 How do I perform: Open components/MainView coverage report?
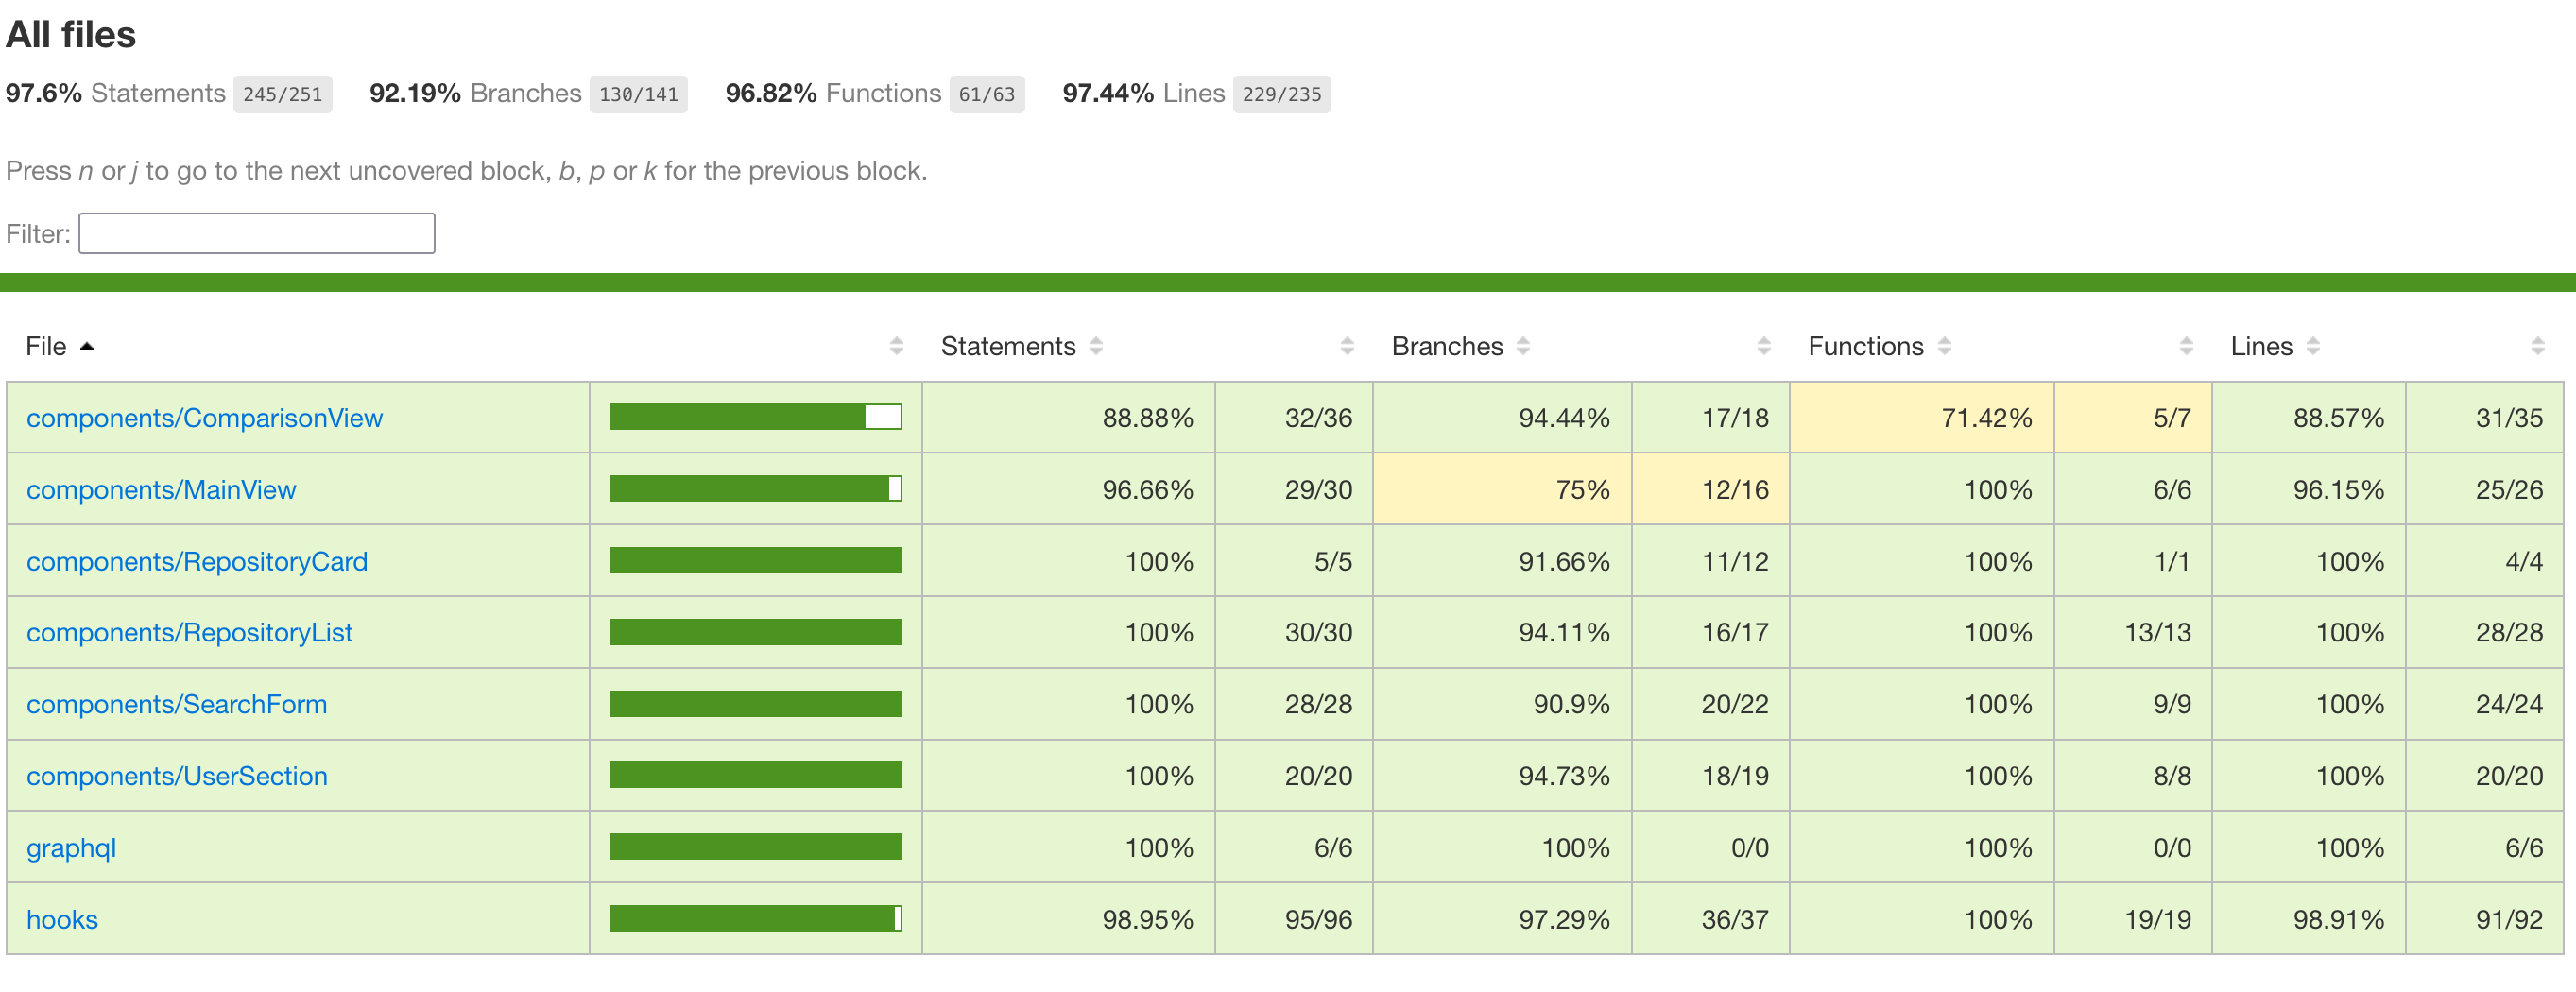point(161,490)
